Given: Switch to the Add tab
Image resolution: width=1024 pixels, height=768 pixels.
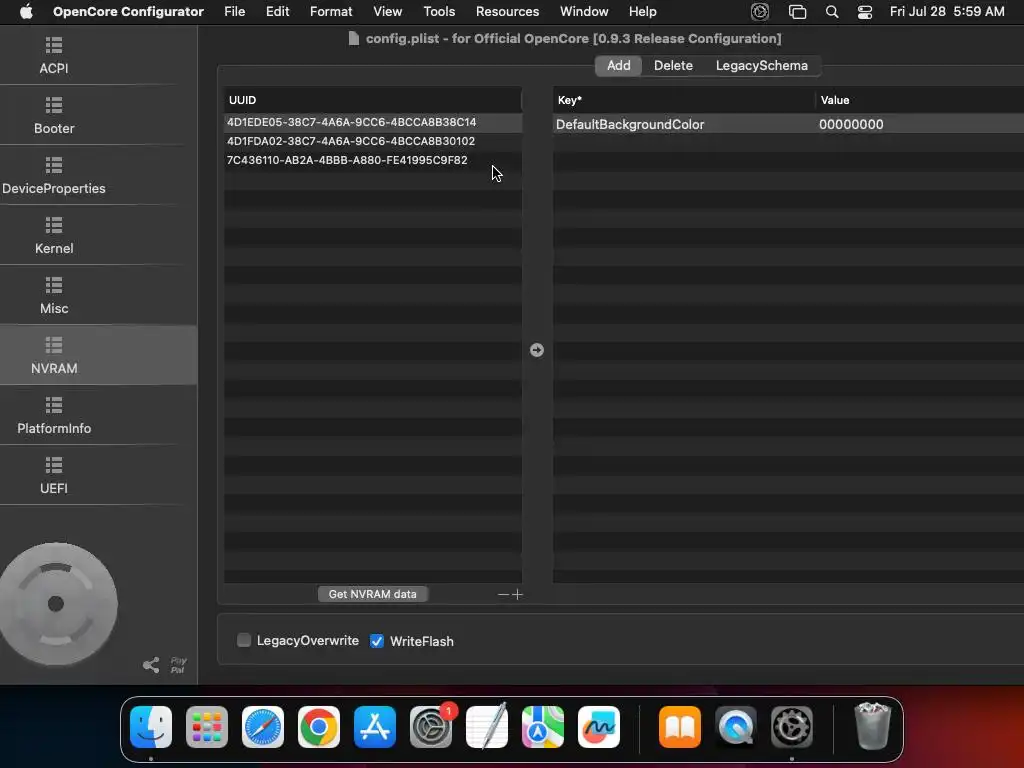Looking at the screenshot, I should (x=618, y=65).
